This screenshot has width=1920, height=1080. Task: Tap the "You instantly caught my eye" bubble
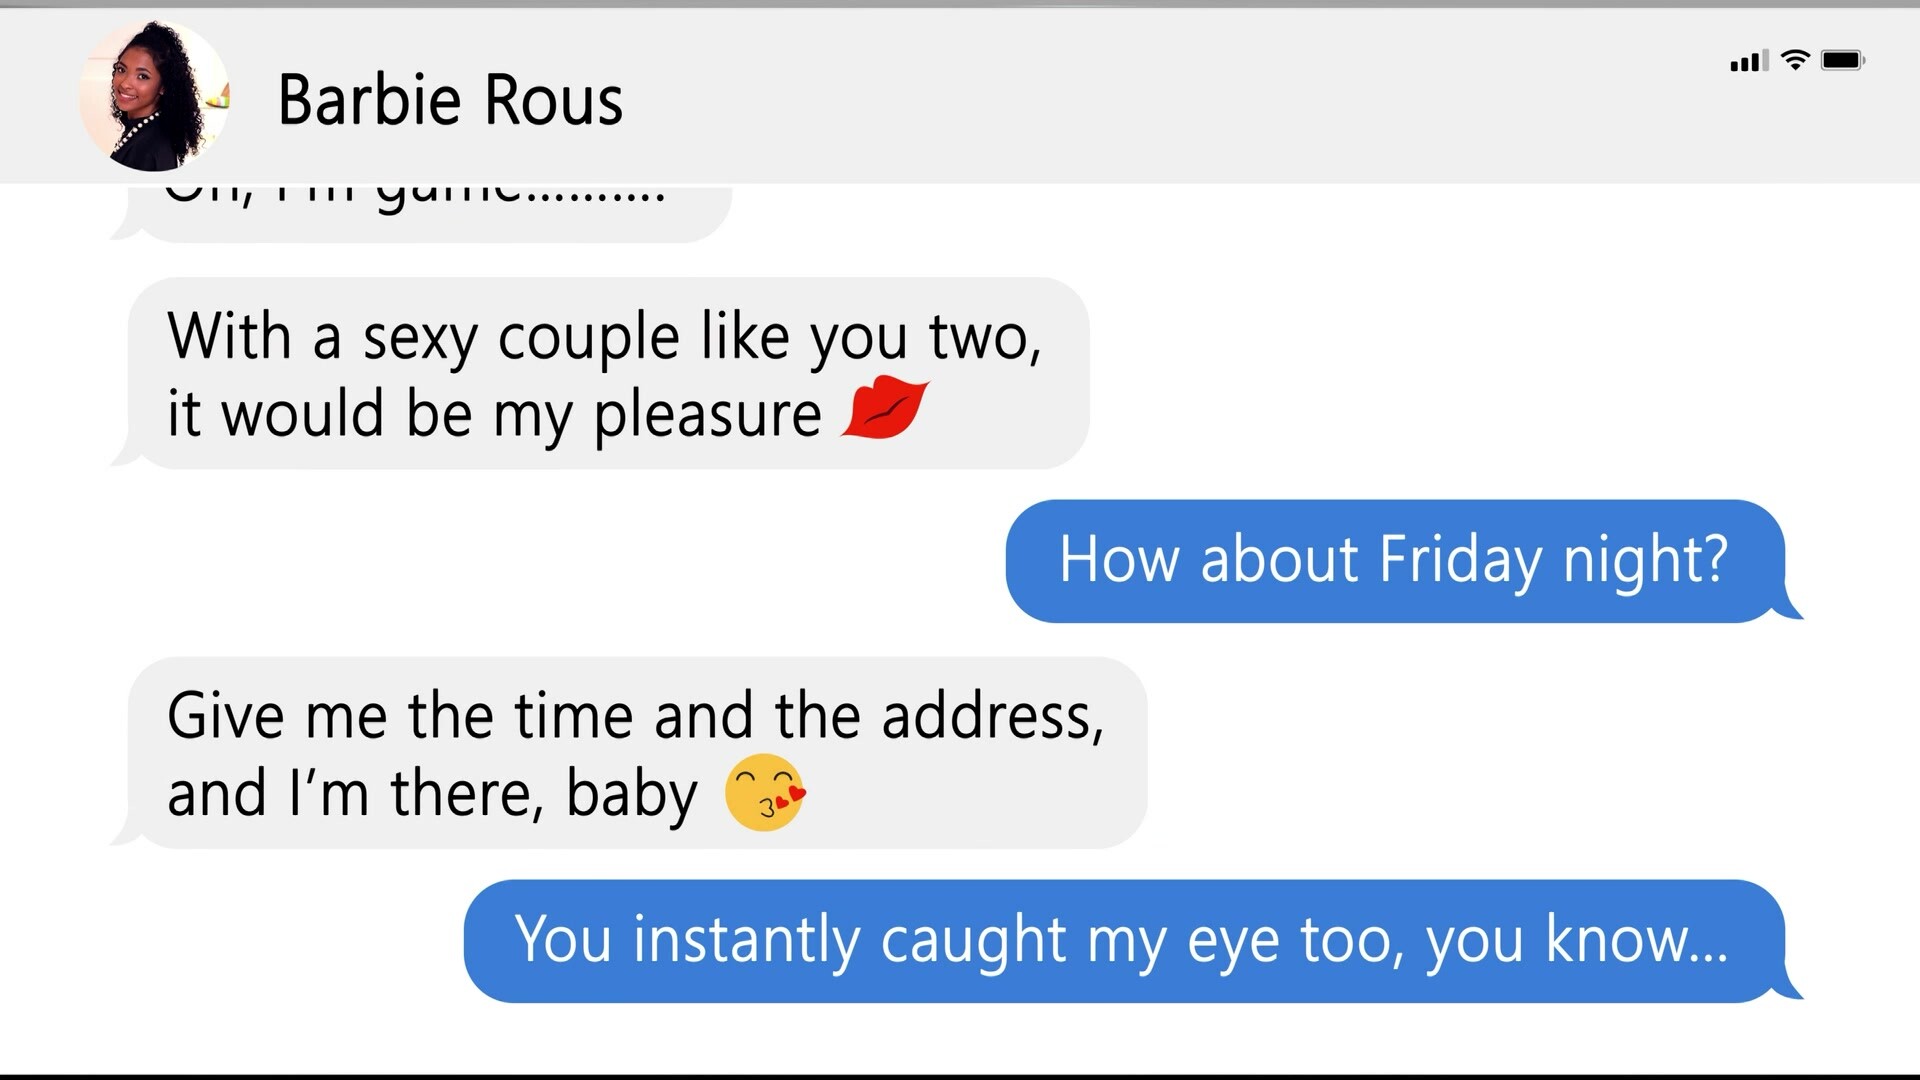(x=1123, y=941)
